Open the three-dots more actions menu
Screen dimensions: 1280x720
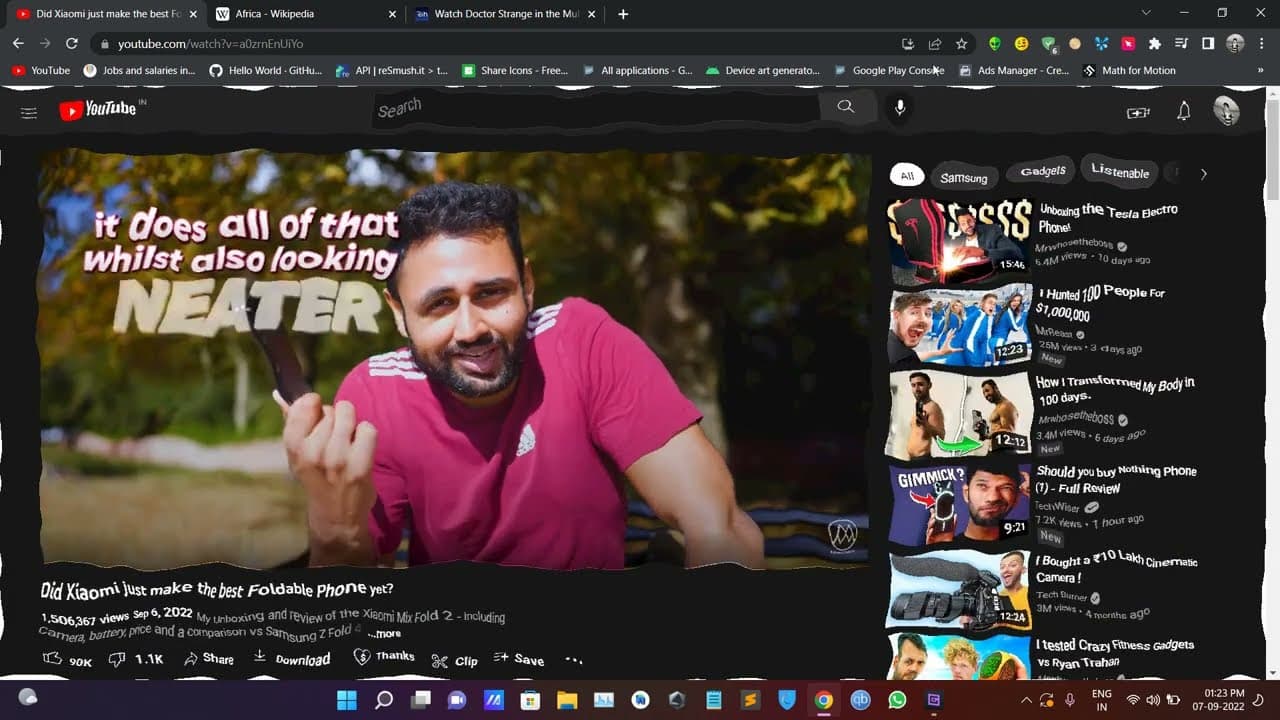pyautogui.click(x=573, y=660)
